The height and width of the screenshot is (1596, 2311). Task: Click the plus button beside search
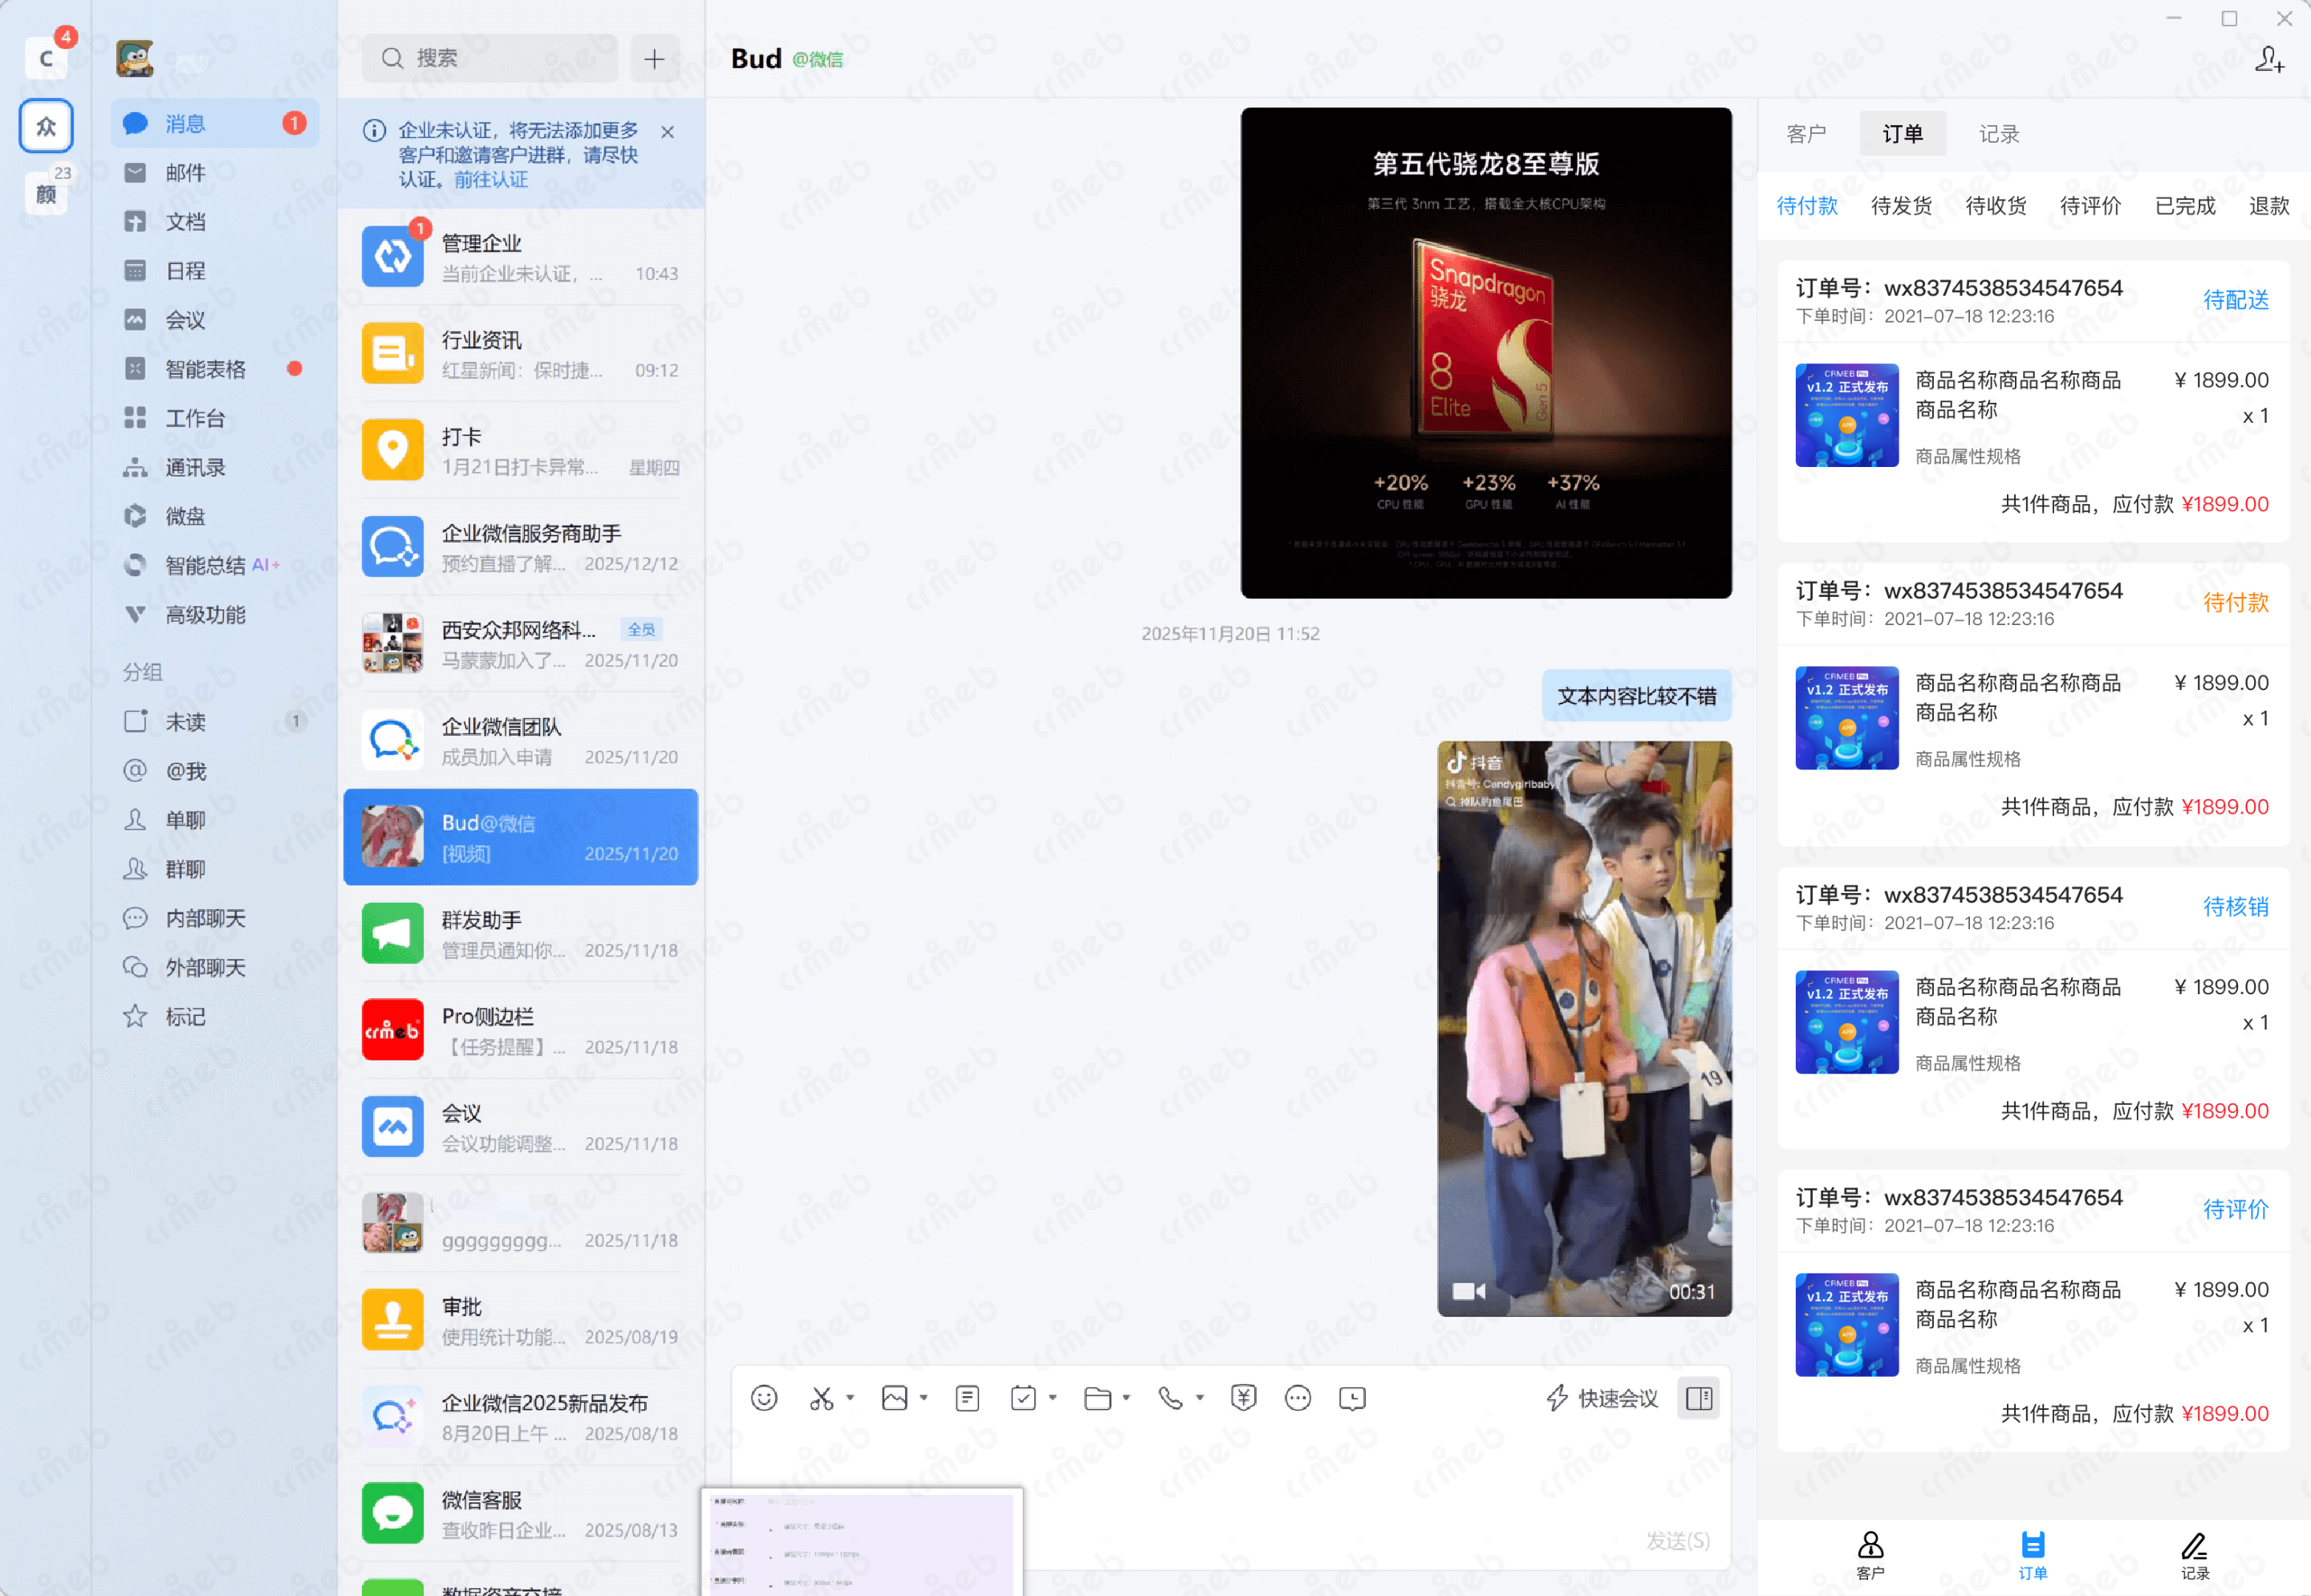click(x=654, y=59)
